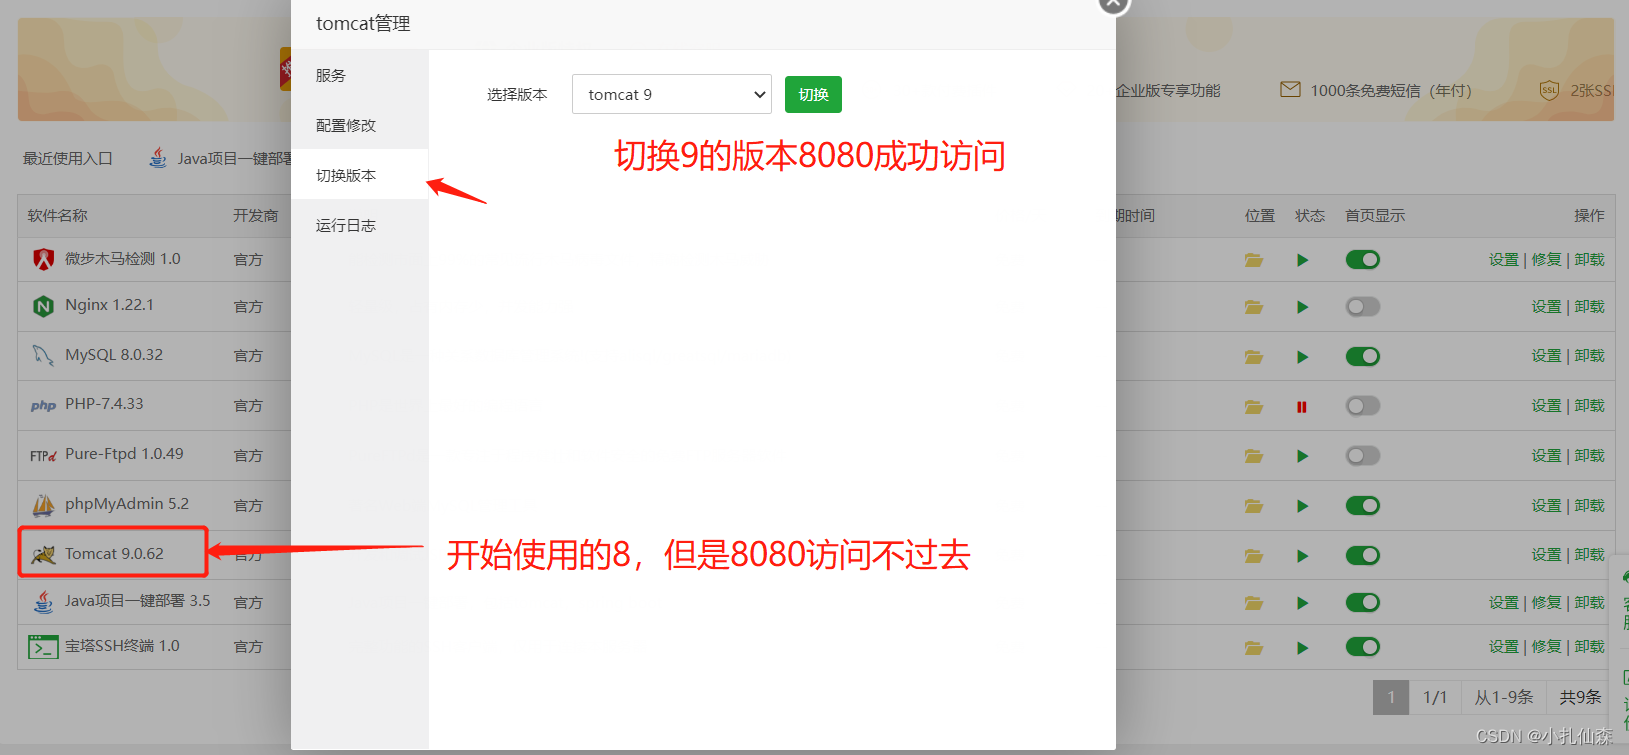Select 切换版本 tab in tomcat管理
Screen dimensions: 1629x755
[360, 175]
